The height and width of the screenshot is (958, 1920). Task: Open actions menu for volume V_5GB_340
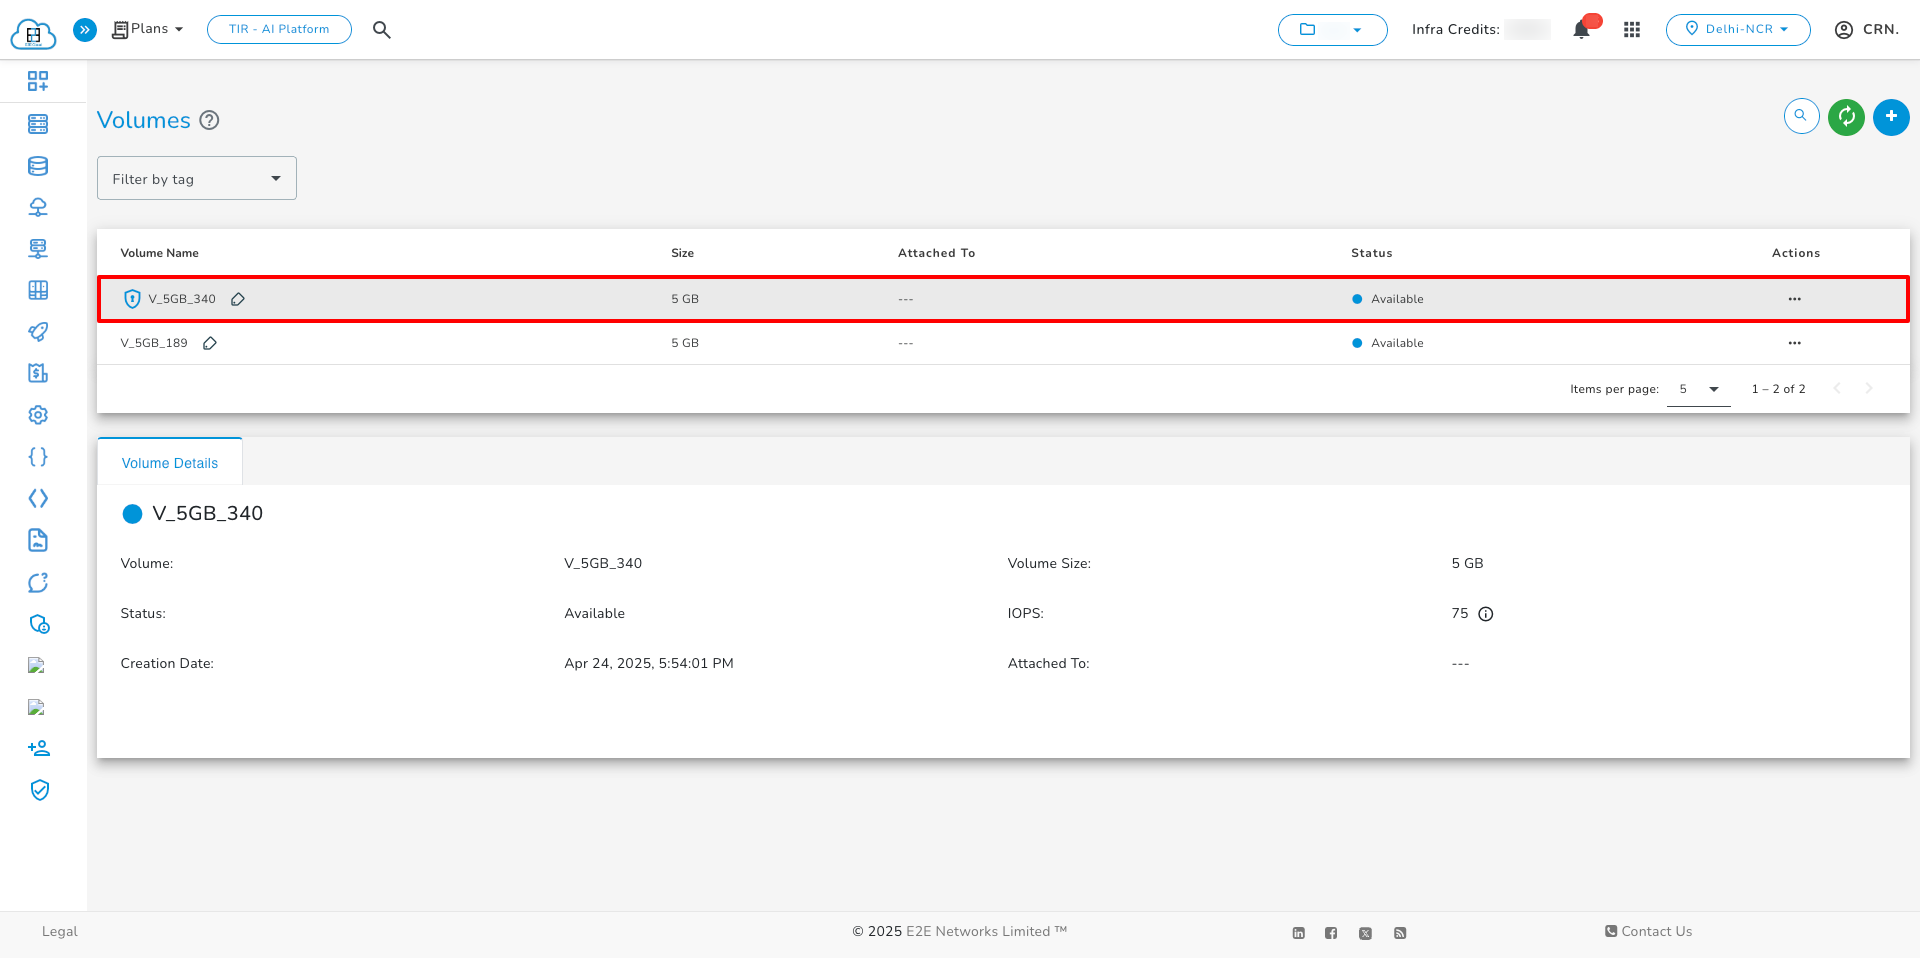(x=1795, y=298)
